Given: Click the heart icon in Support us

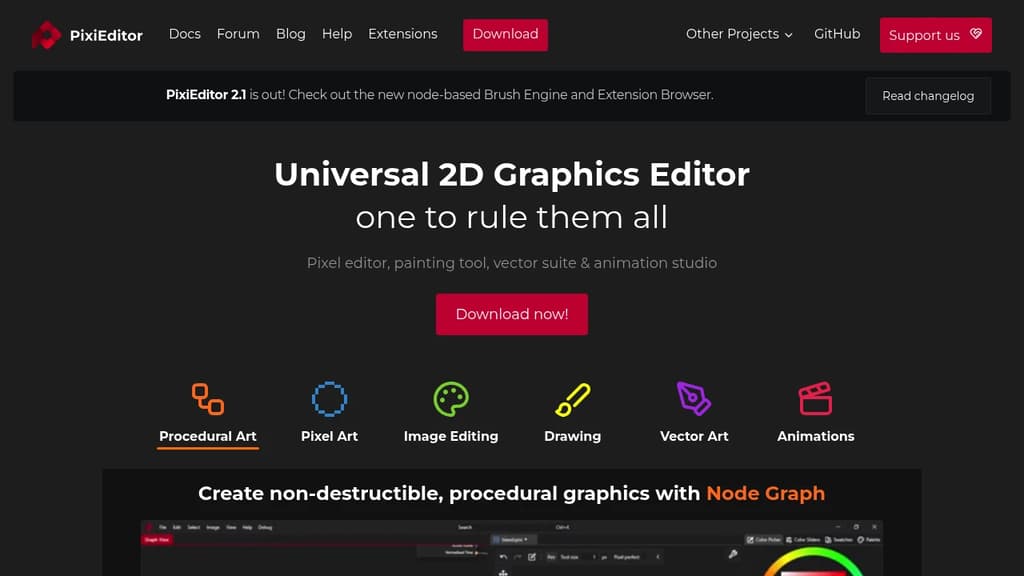Looking at the screenshot, I should (976, 34).
